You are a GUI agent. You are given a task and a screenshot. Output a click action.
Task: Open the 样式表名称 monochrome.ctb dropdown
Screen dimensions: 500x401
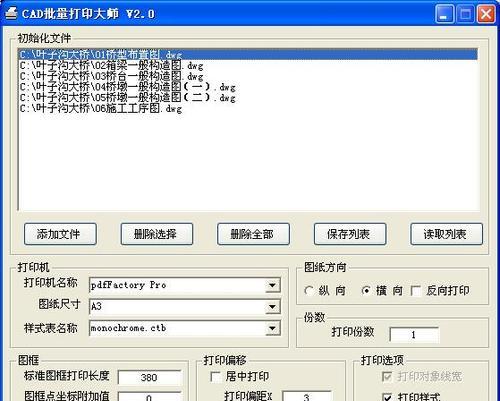(x=272, y=328)
